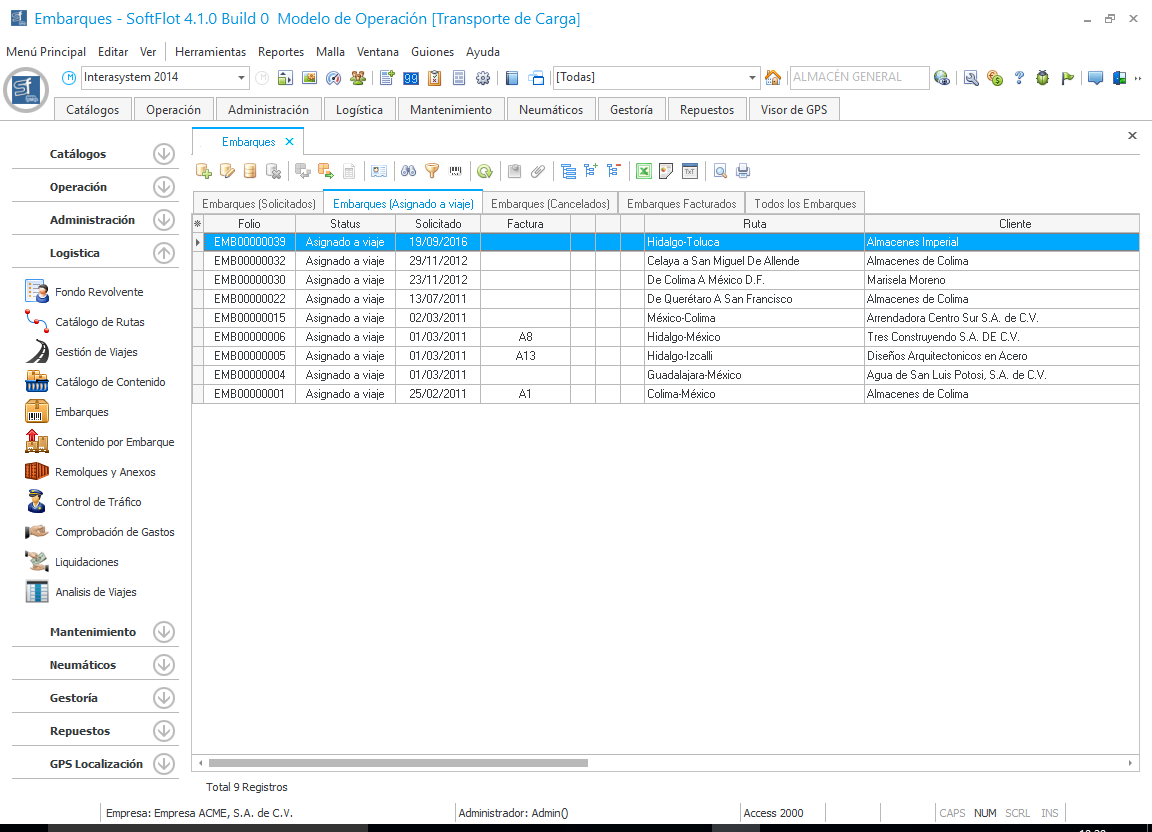Open the Interasystem 2014 theme dropdown

(242, 78)
